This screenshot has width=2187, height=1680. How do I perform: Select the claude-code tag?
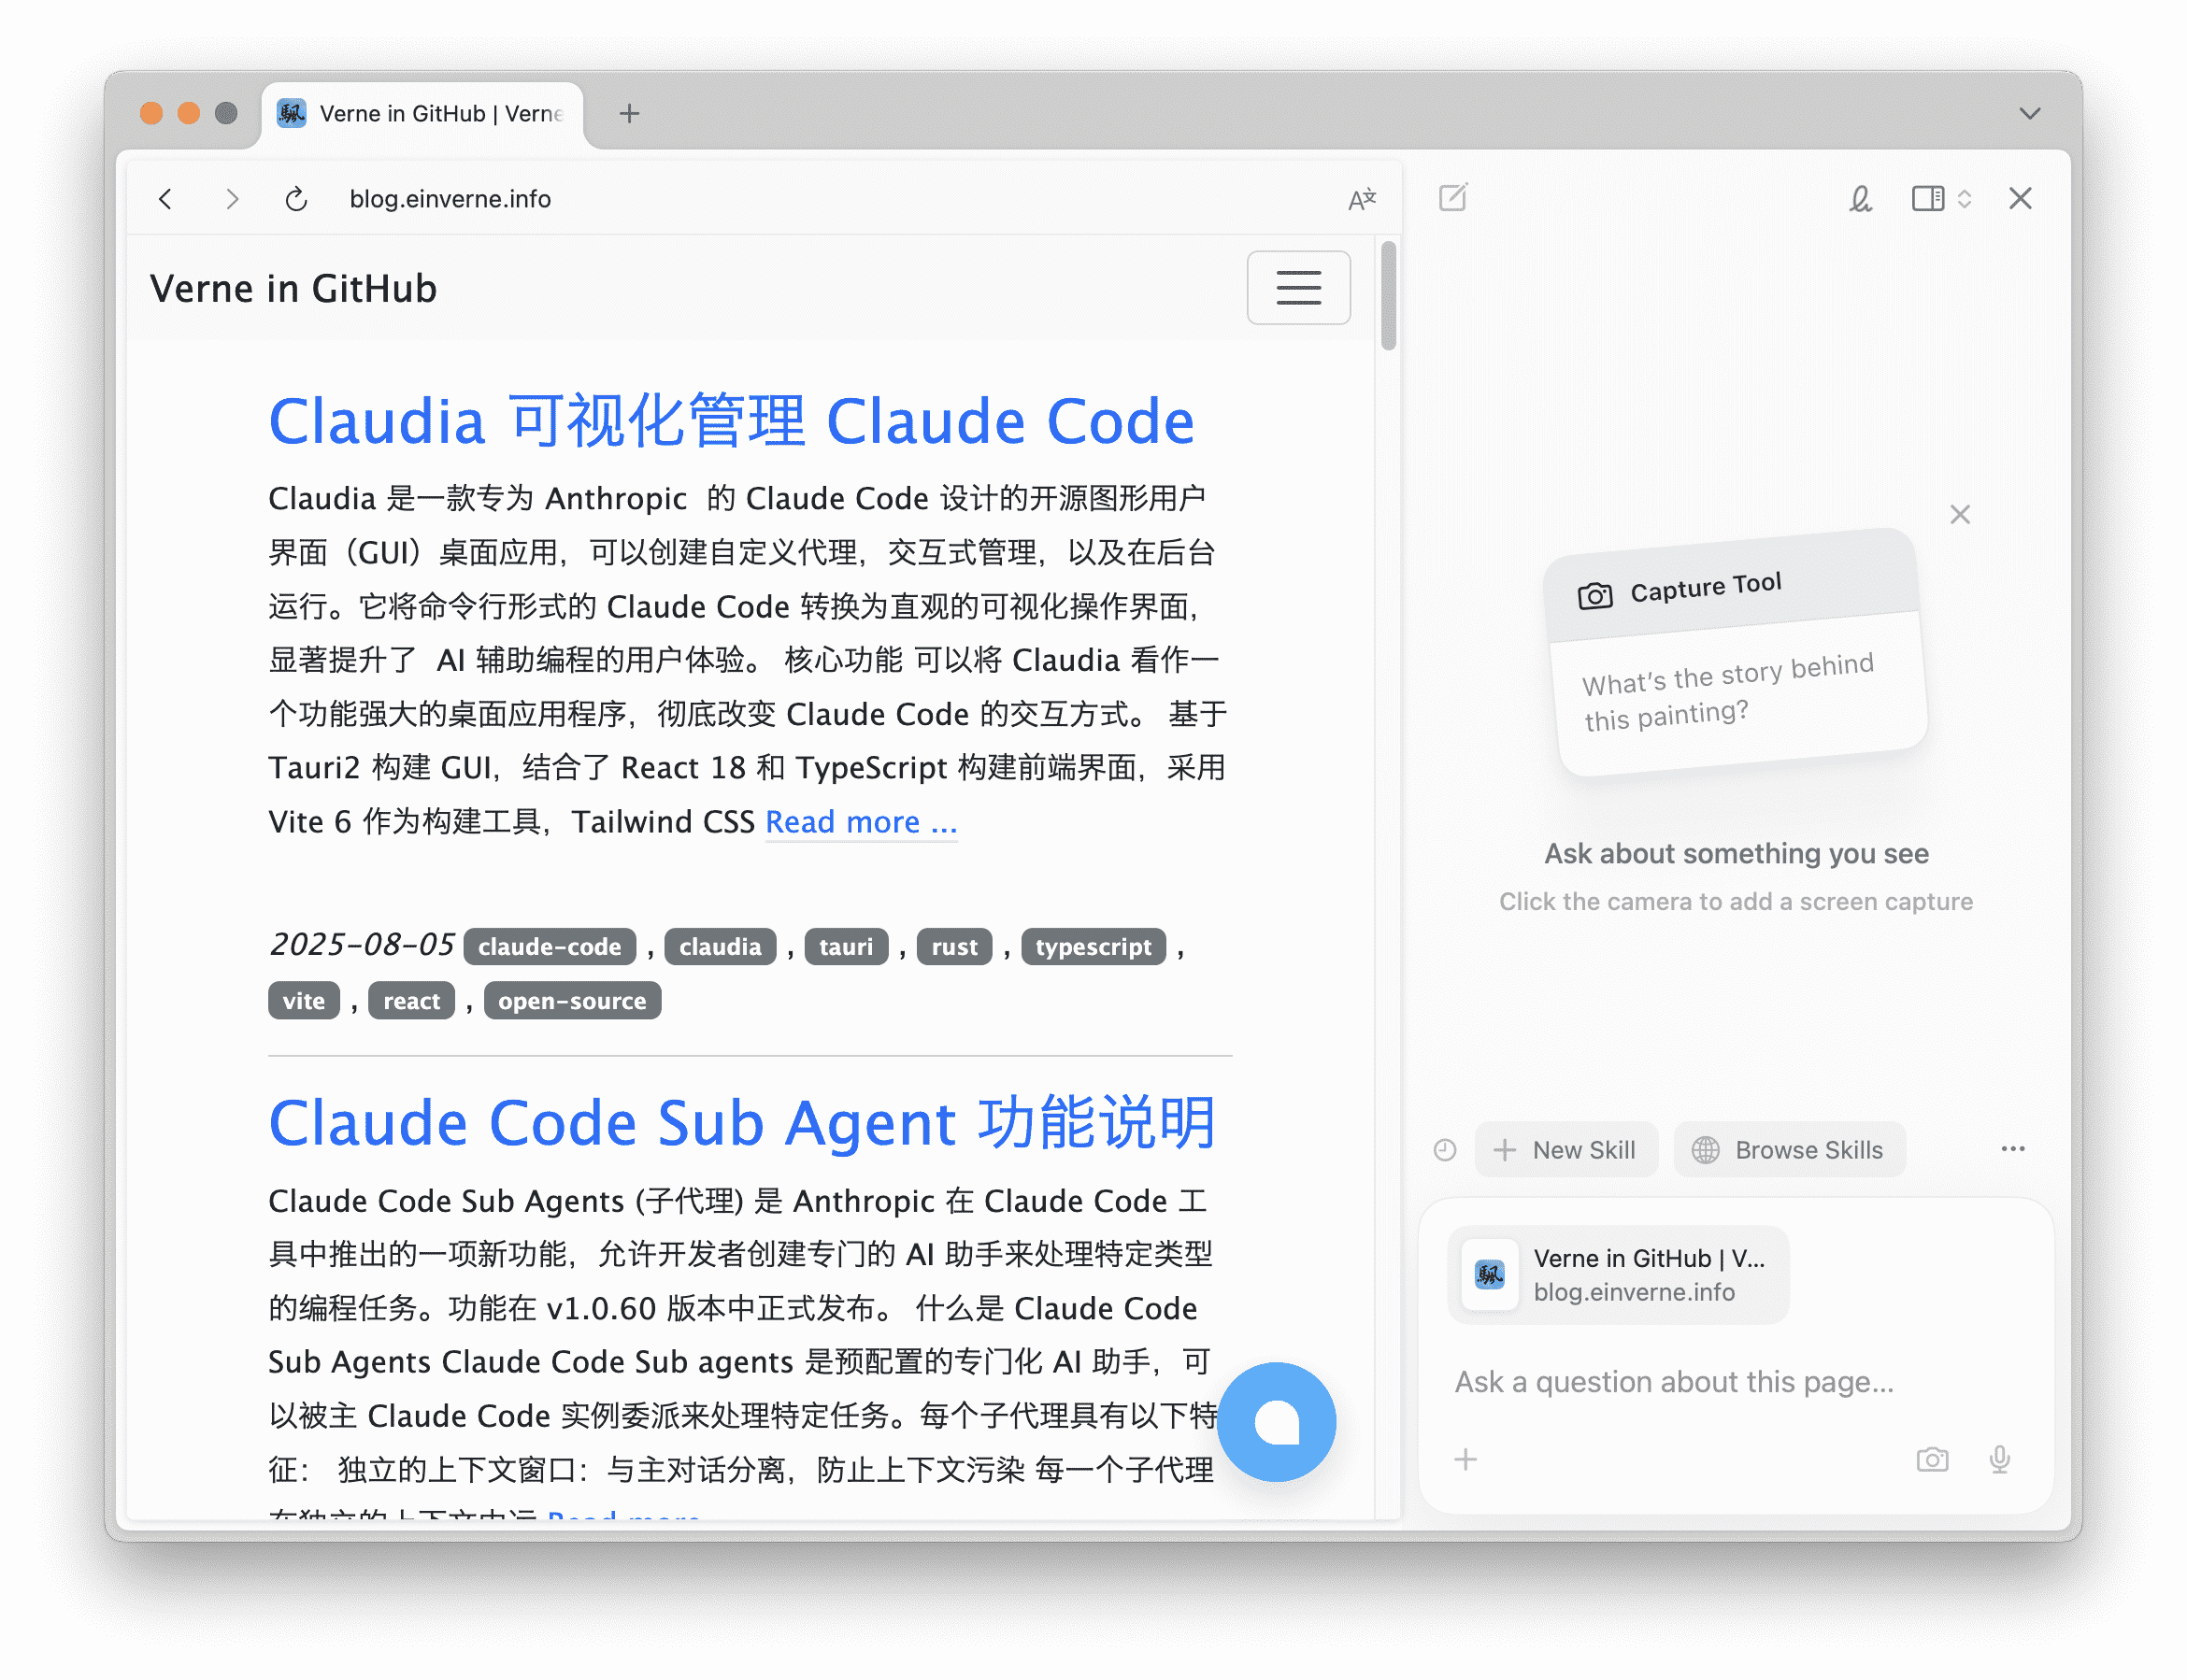pos(549,946)
